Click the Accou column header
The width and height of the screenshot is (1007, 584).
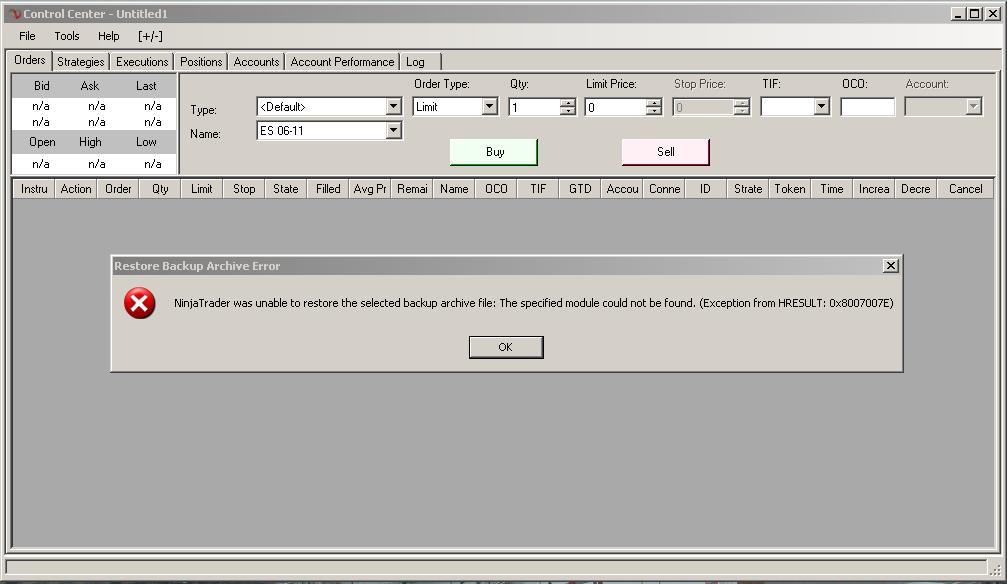[622, 189]
